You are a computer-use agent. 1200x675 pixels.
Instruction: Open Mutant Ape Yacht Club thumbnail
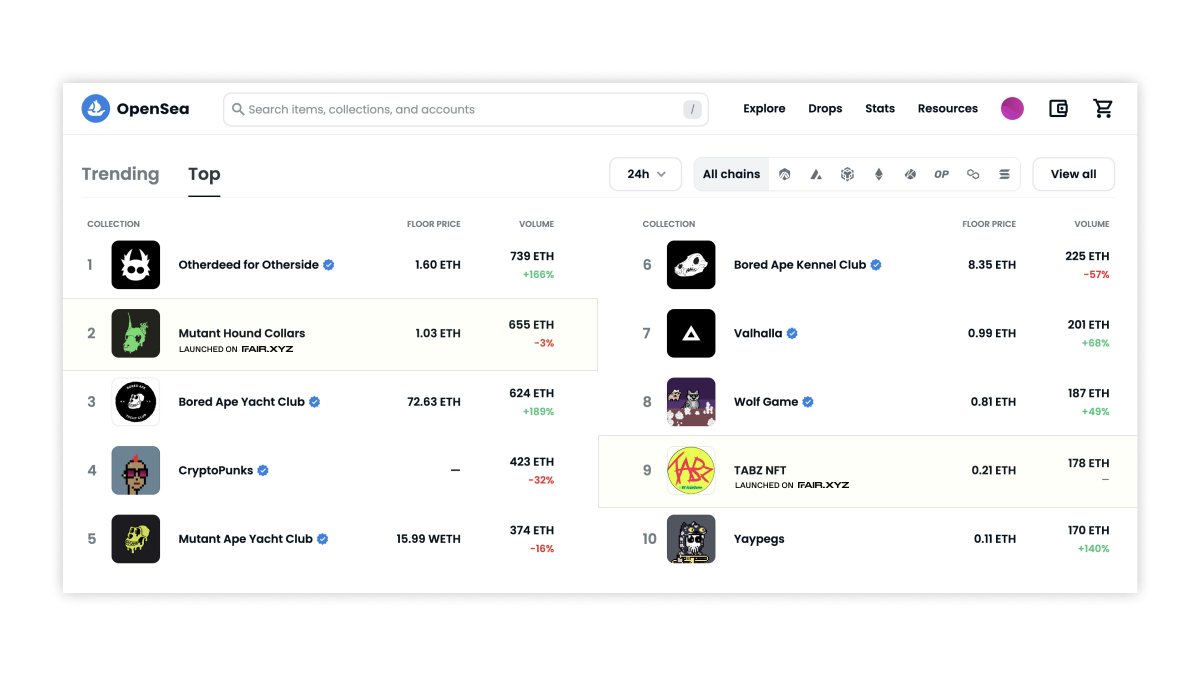pyautogui.click(x=135, y=539)
